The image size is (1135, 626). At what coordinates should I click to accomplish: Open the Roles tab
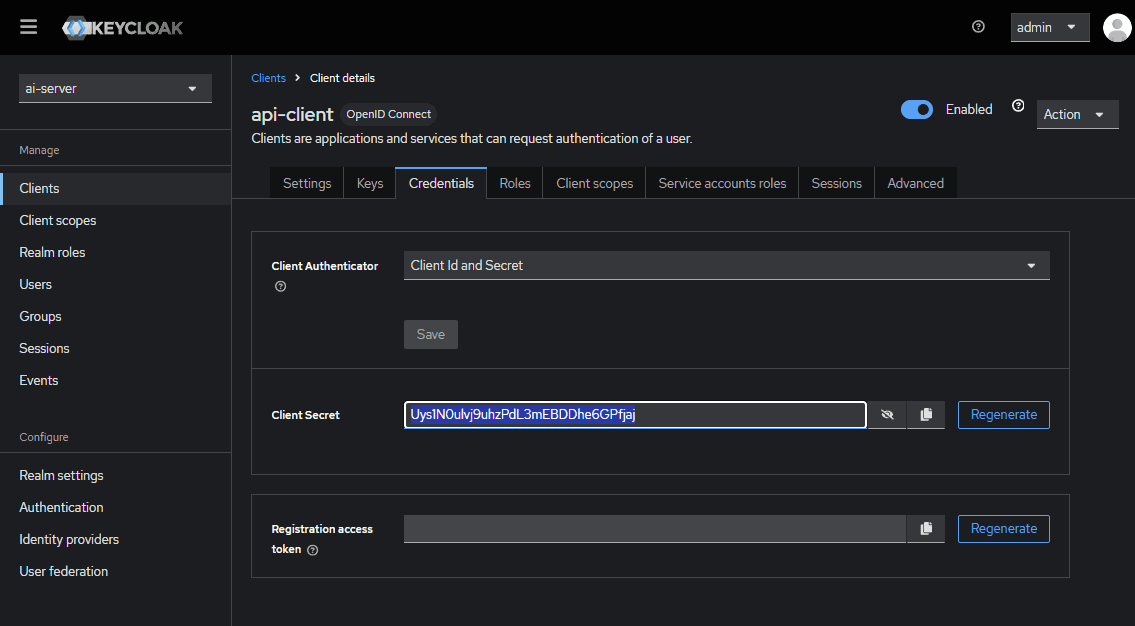point(515,183)
